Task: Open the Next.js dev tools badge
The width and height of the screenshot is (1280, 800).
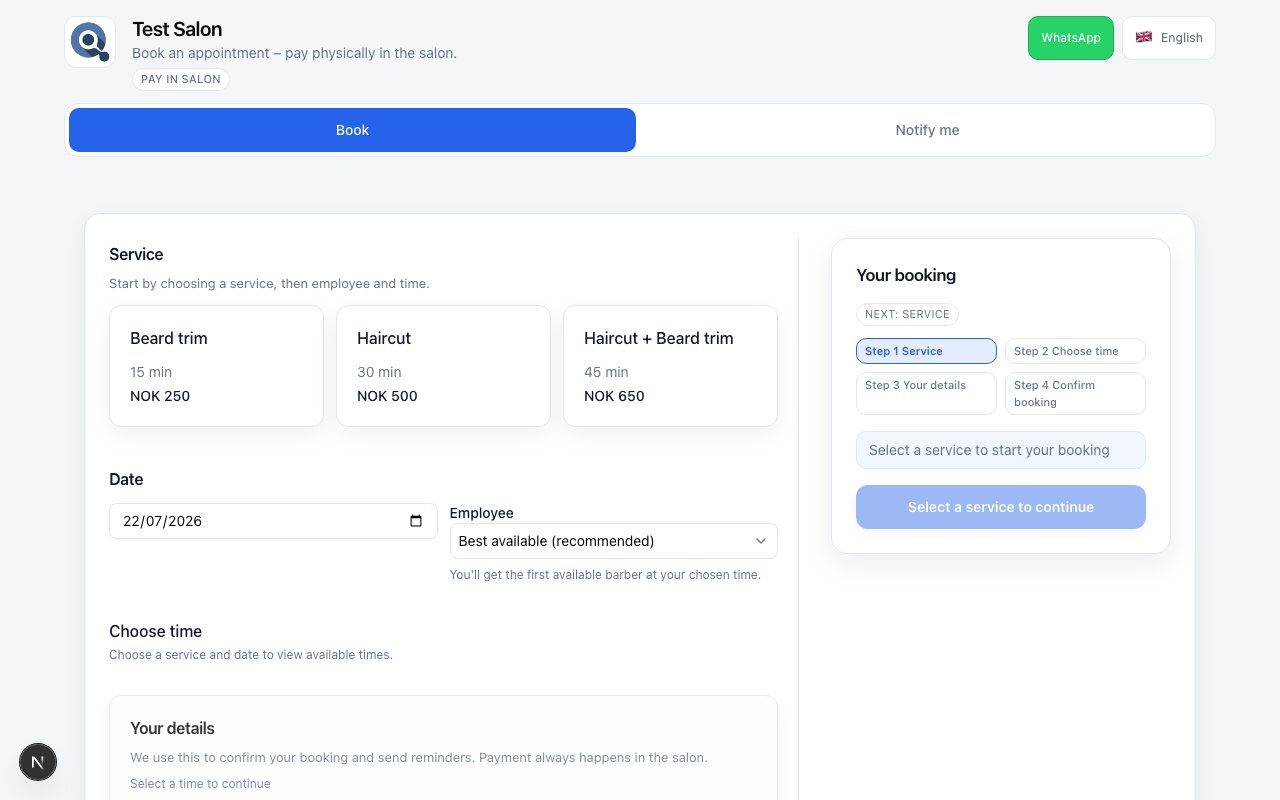Action: pos(38,762)
